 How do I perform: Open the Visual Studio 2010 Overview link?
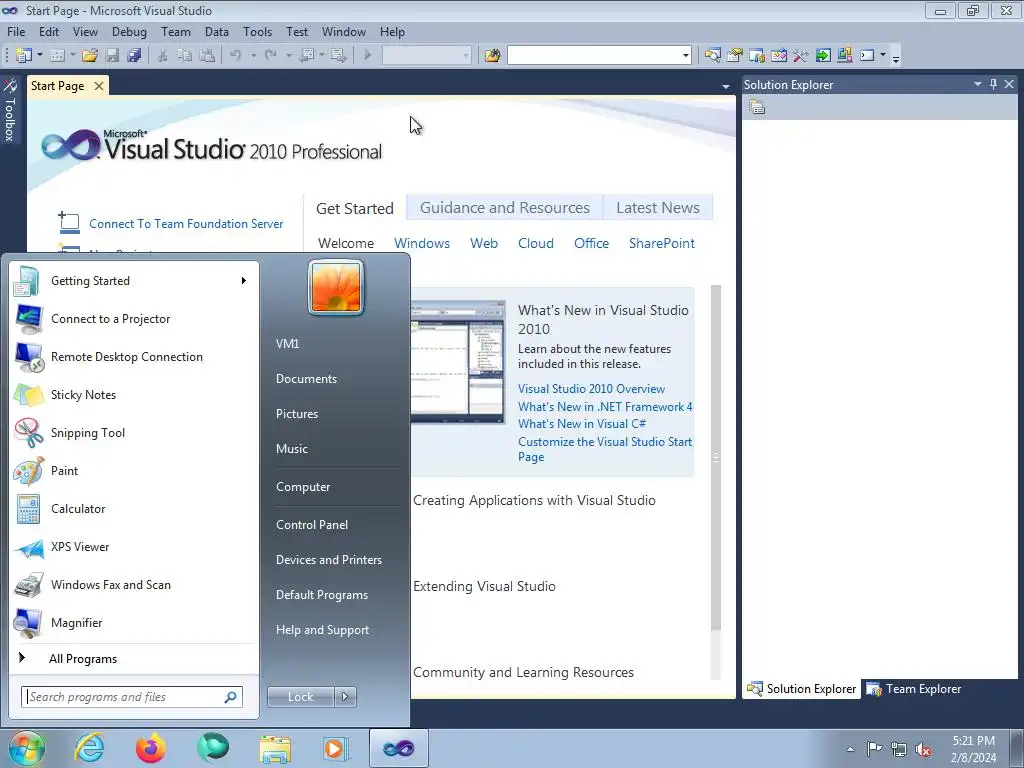(x=591, y=389)
